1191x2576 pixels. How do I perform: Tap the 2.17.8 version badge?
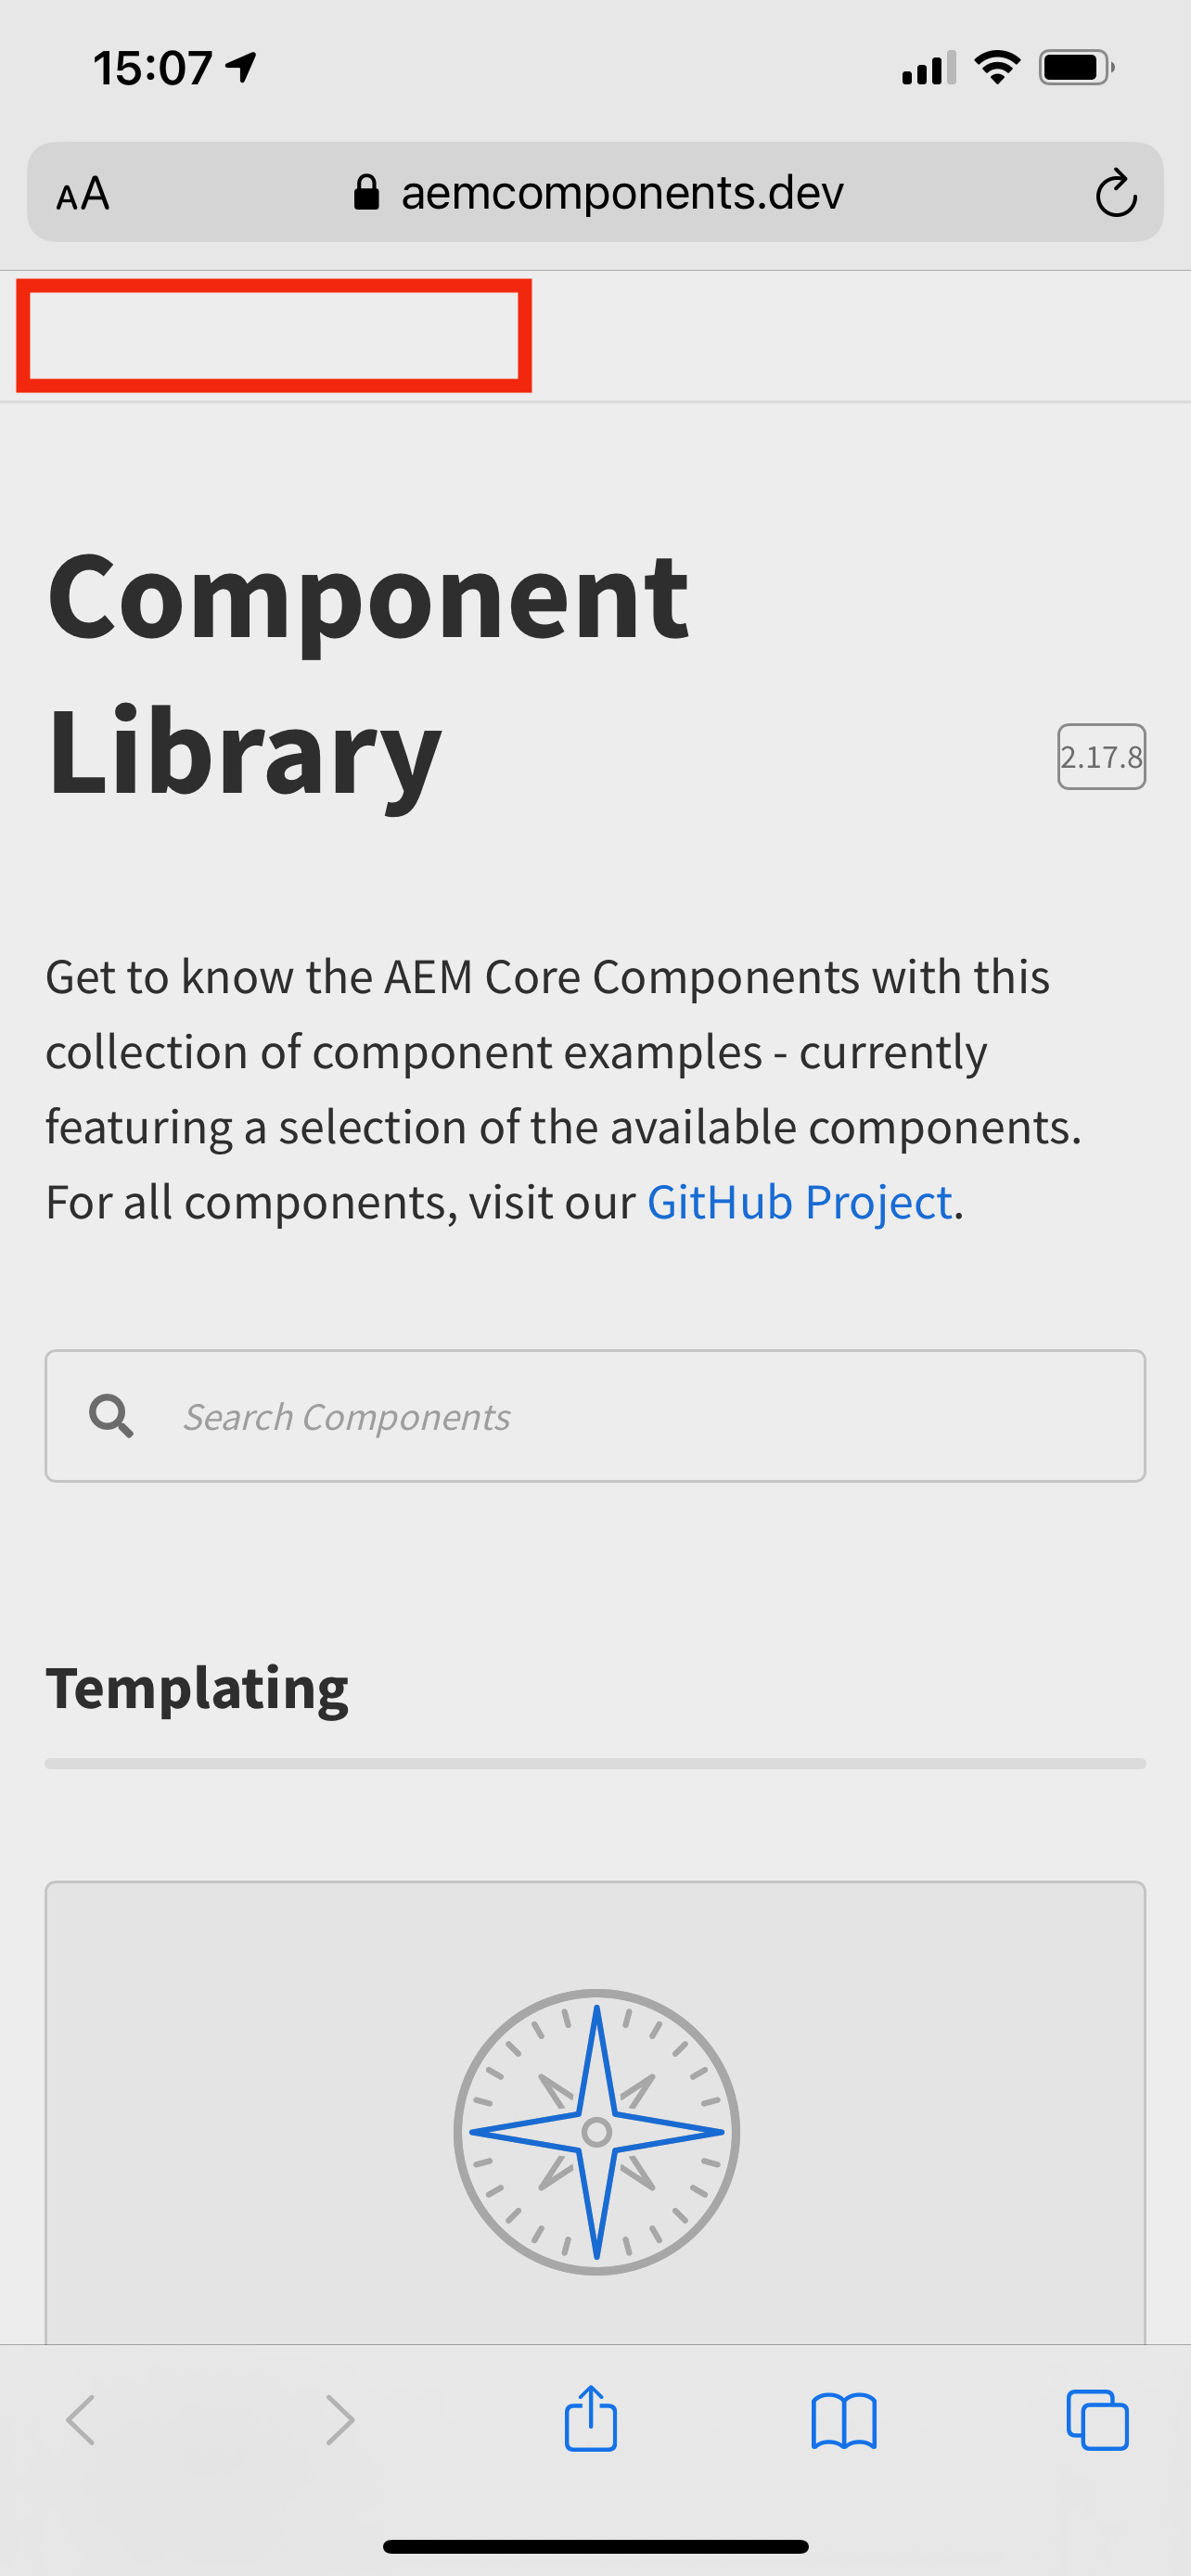point(1101,757)
